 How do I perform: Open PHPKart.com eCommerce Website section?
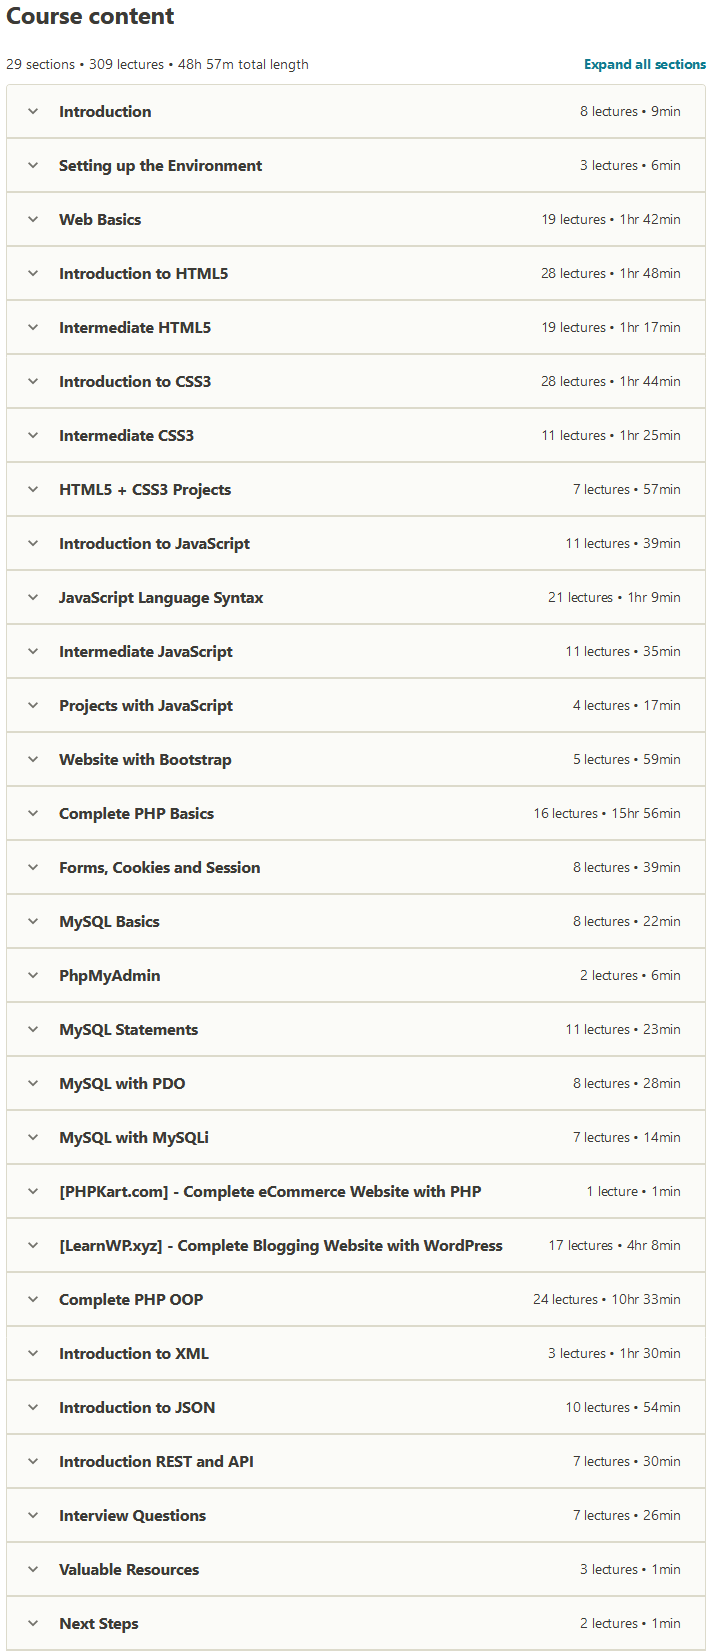[270, 1192]
